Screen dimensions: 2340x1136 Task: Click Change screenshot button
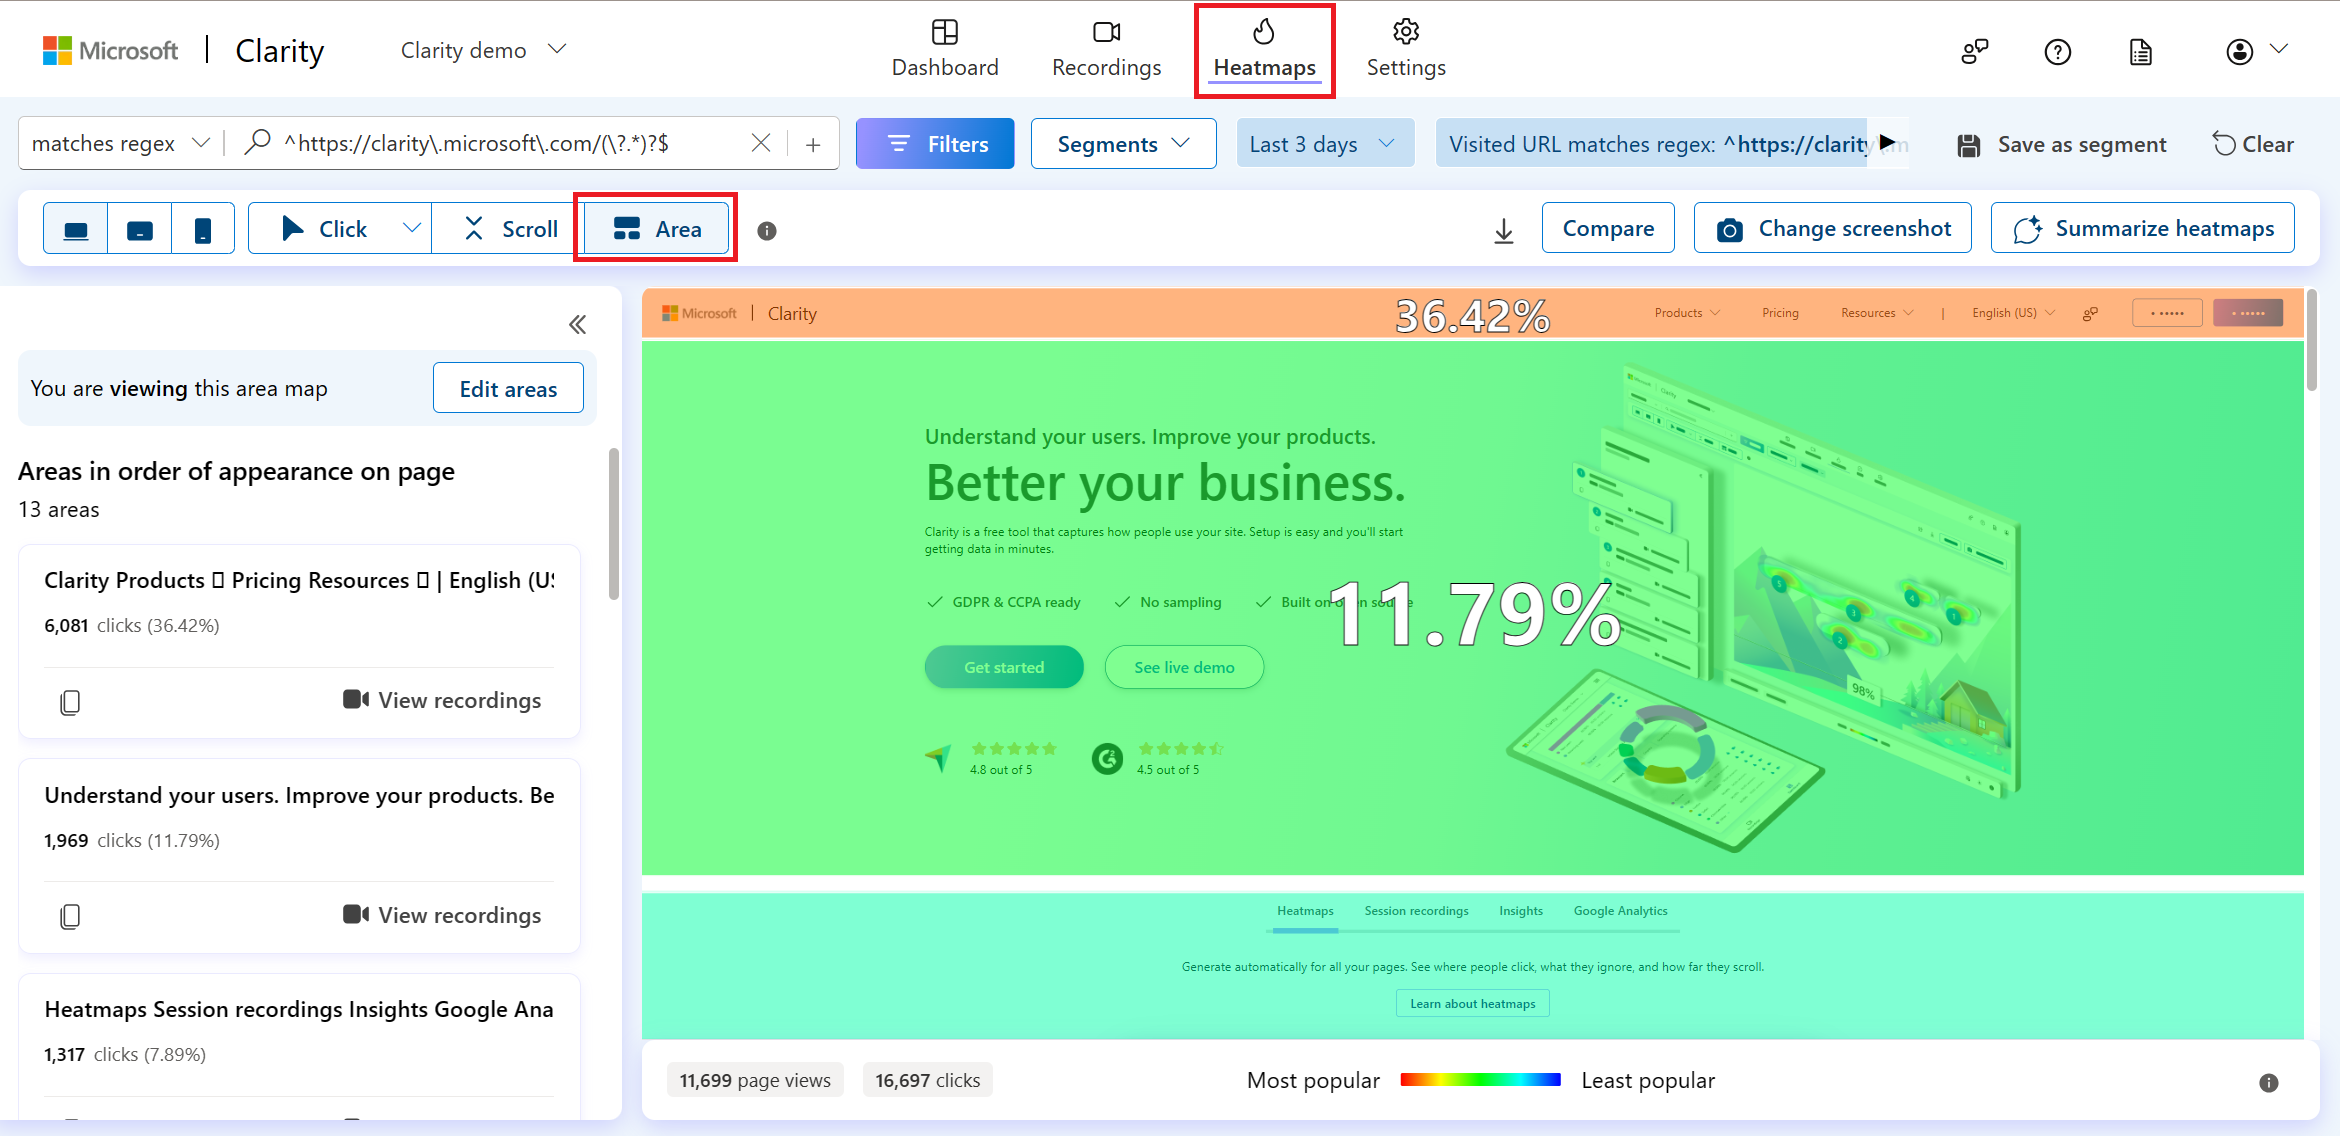point(1833,229)
